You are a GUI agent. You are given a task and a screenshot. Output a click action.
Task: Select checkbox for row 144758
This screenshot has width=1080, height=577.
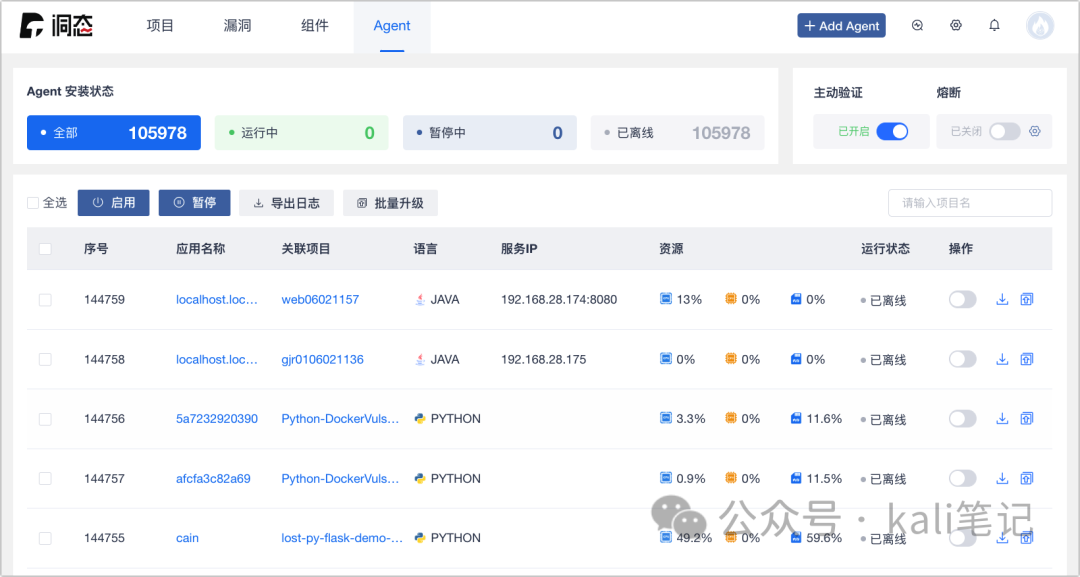(45, 359)
